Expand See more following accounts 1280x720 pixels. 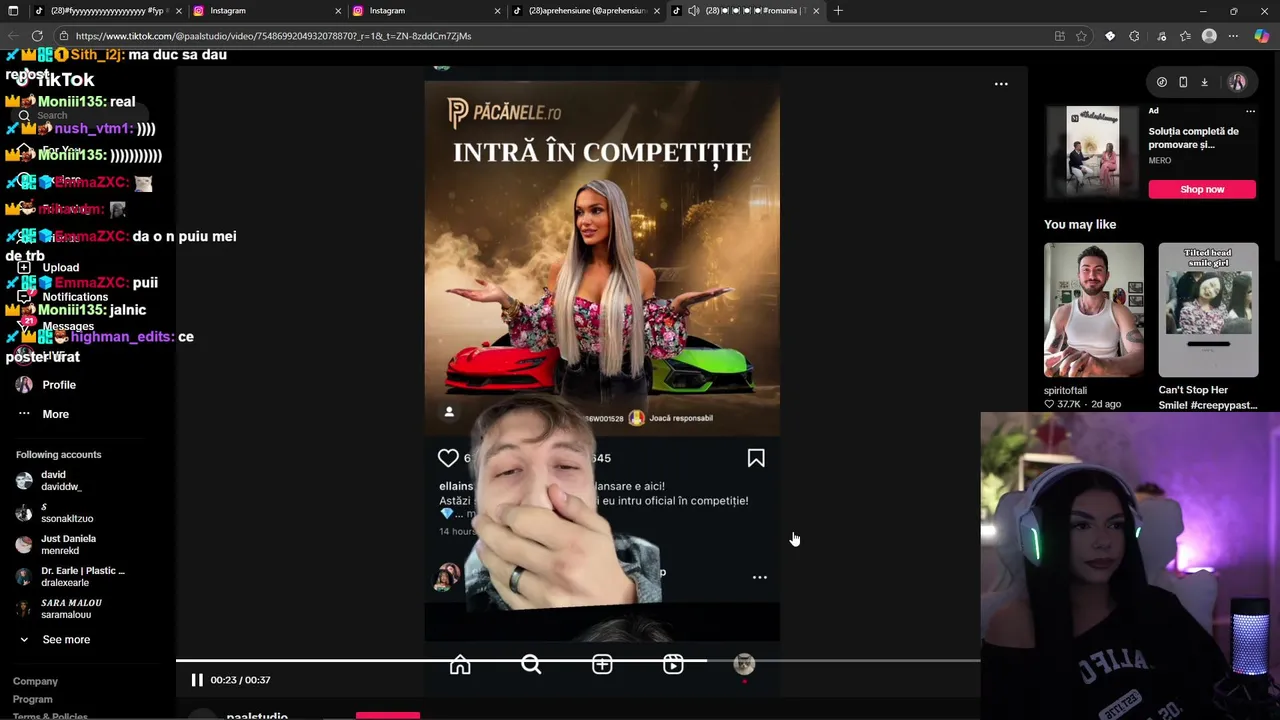pos(54,640)
